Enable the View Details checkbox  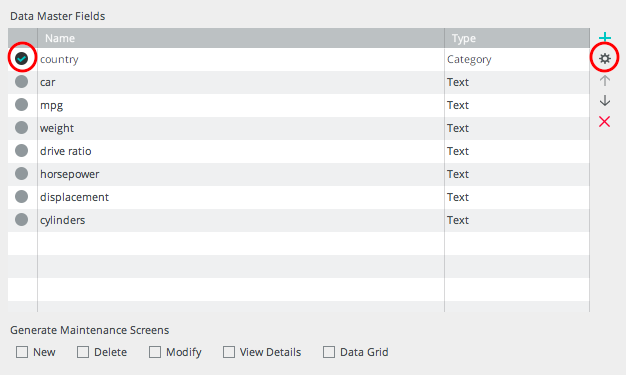click(229, 352)
